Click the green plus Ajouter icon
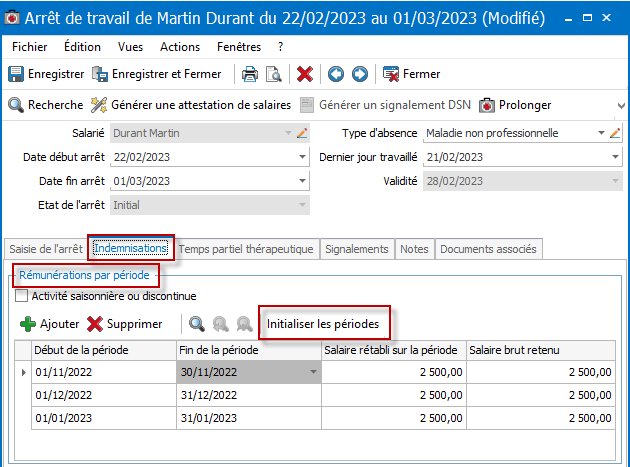Image resolution: width=630 pixels, height=467 pixels. tap(28, 324)
